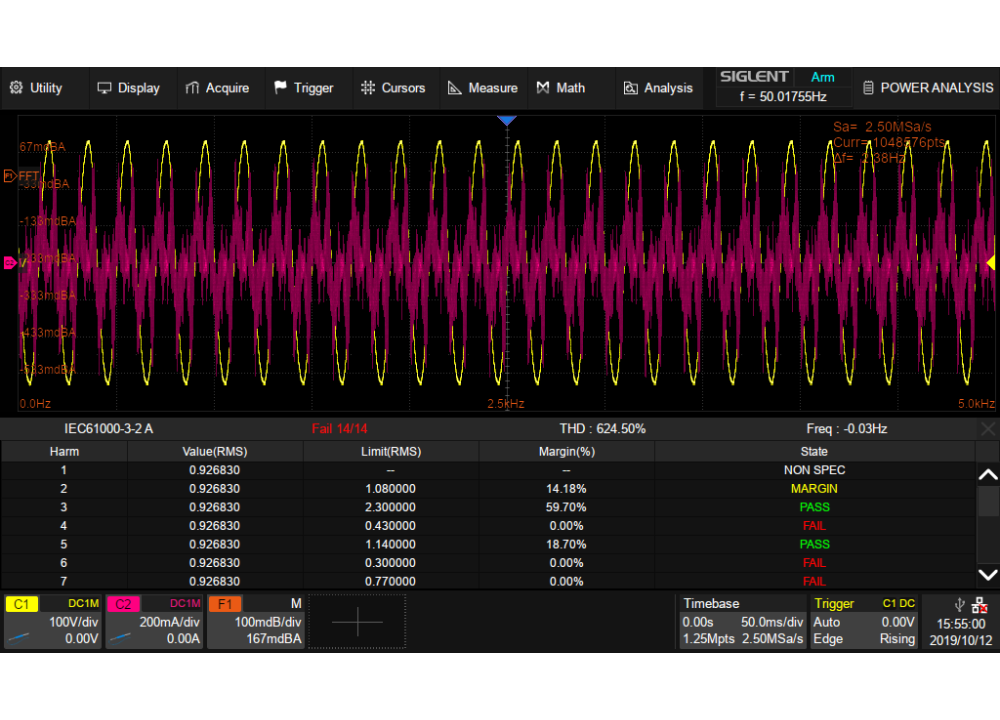Open the Measure ruler icon menu
The width and height of the screenshot is (1000, 720).
[x=455, y=88]
